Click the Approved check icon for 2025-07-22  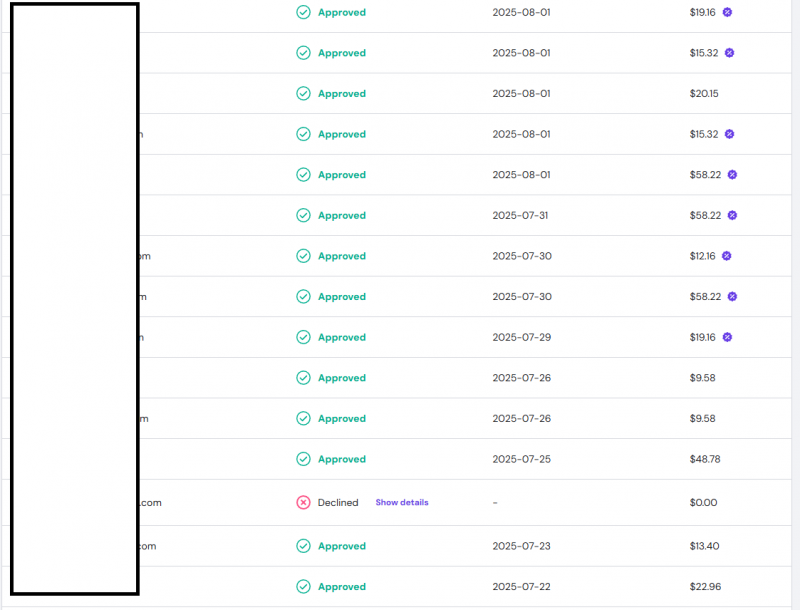303,587
